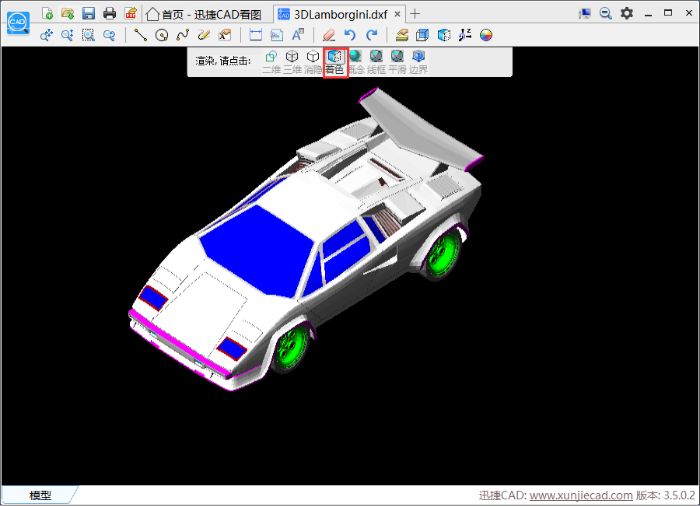Maximize the CAD viewer window
The image size is (700, 506).
(x=668, y=13)
